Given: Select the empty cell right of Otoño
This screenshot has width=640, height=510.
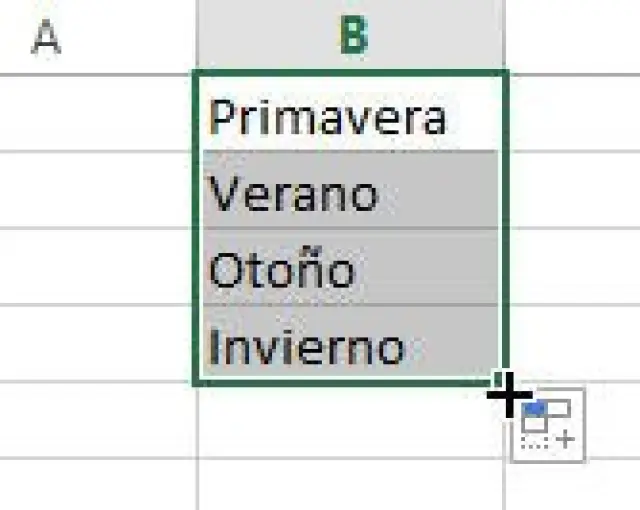Looking at the screenshot, I should tap(574, 268).
